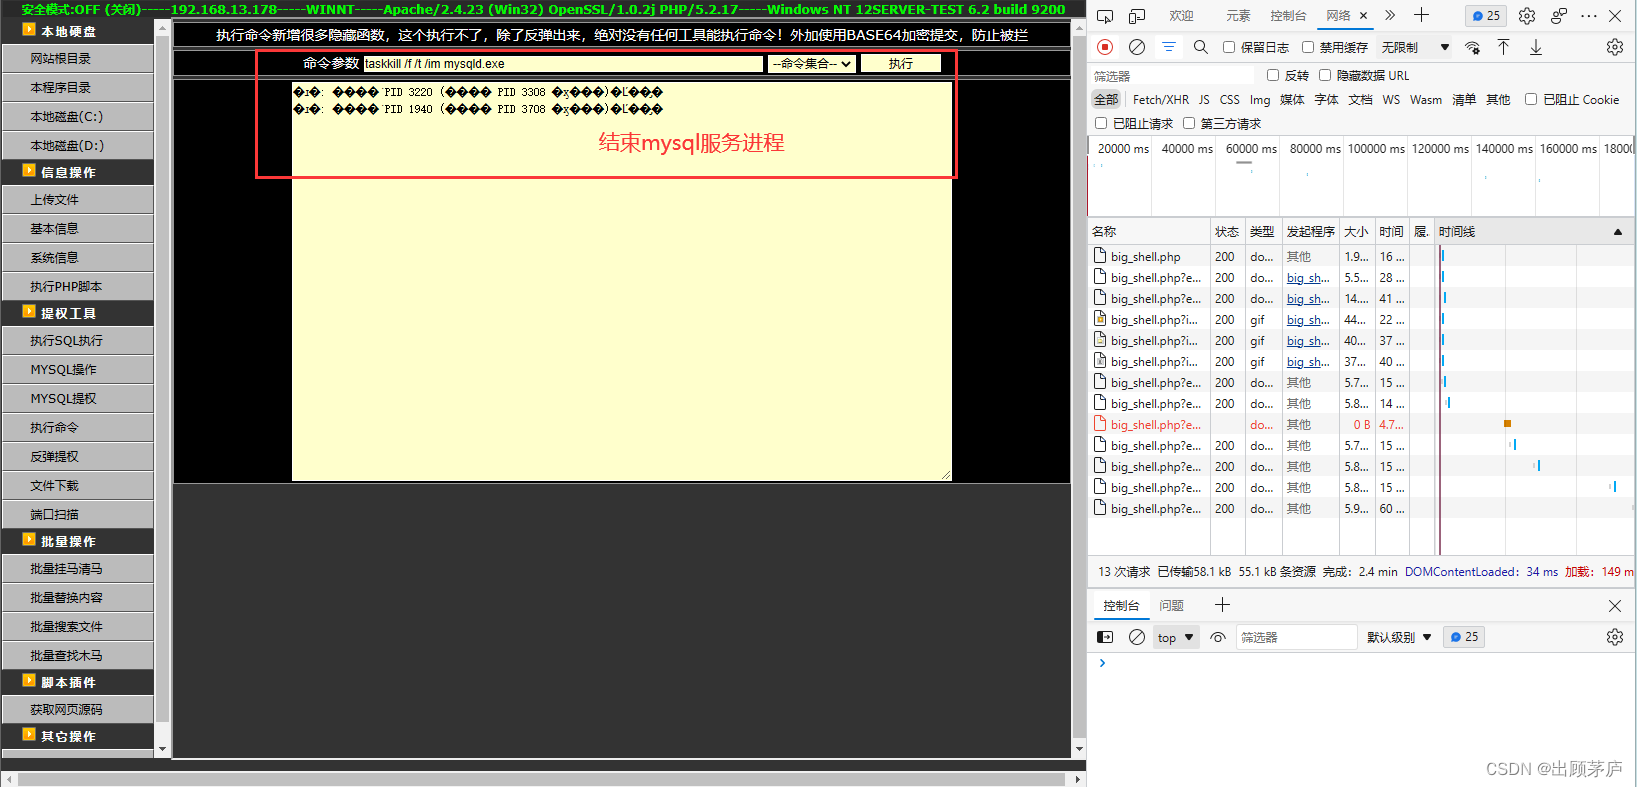Screen dimensions: 1637x787
Task: Collapse the 提权工具 sidebar section
Action: [x=78, y=313]
